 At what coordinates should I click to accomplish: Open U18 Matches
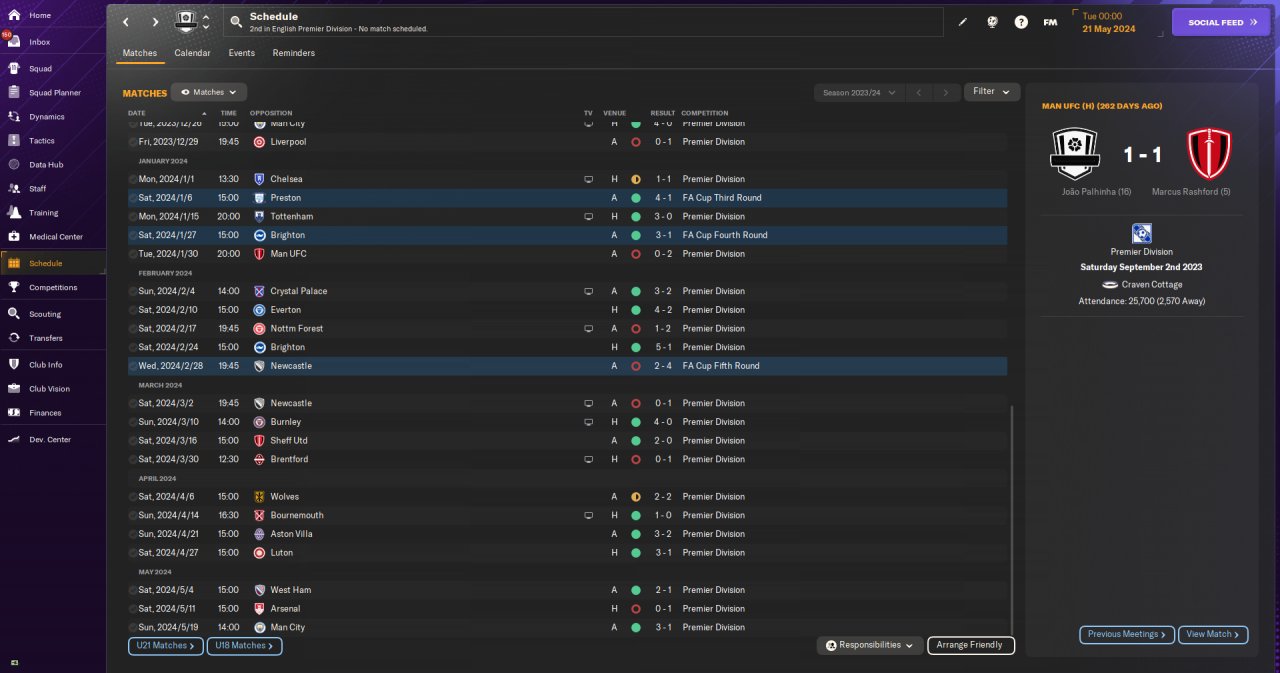click(245, 646)
